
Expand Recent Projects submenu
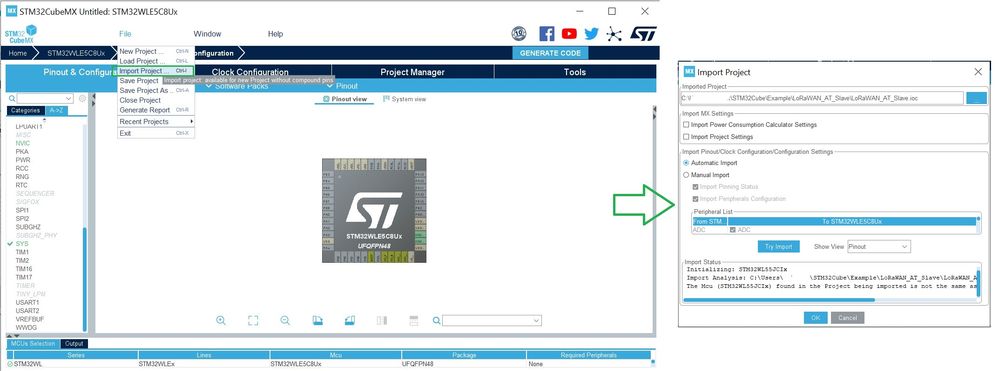pos(156,122)
